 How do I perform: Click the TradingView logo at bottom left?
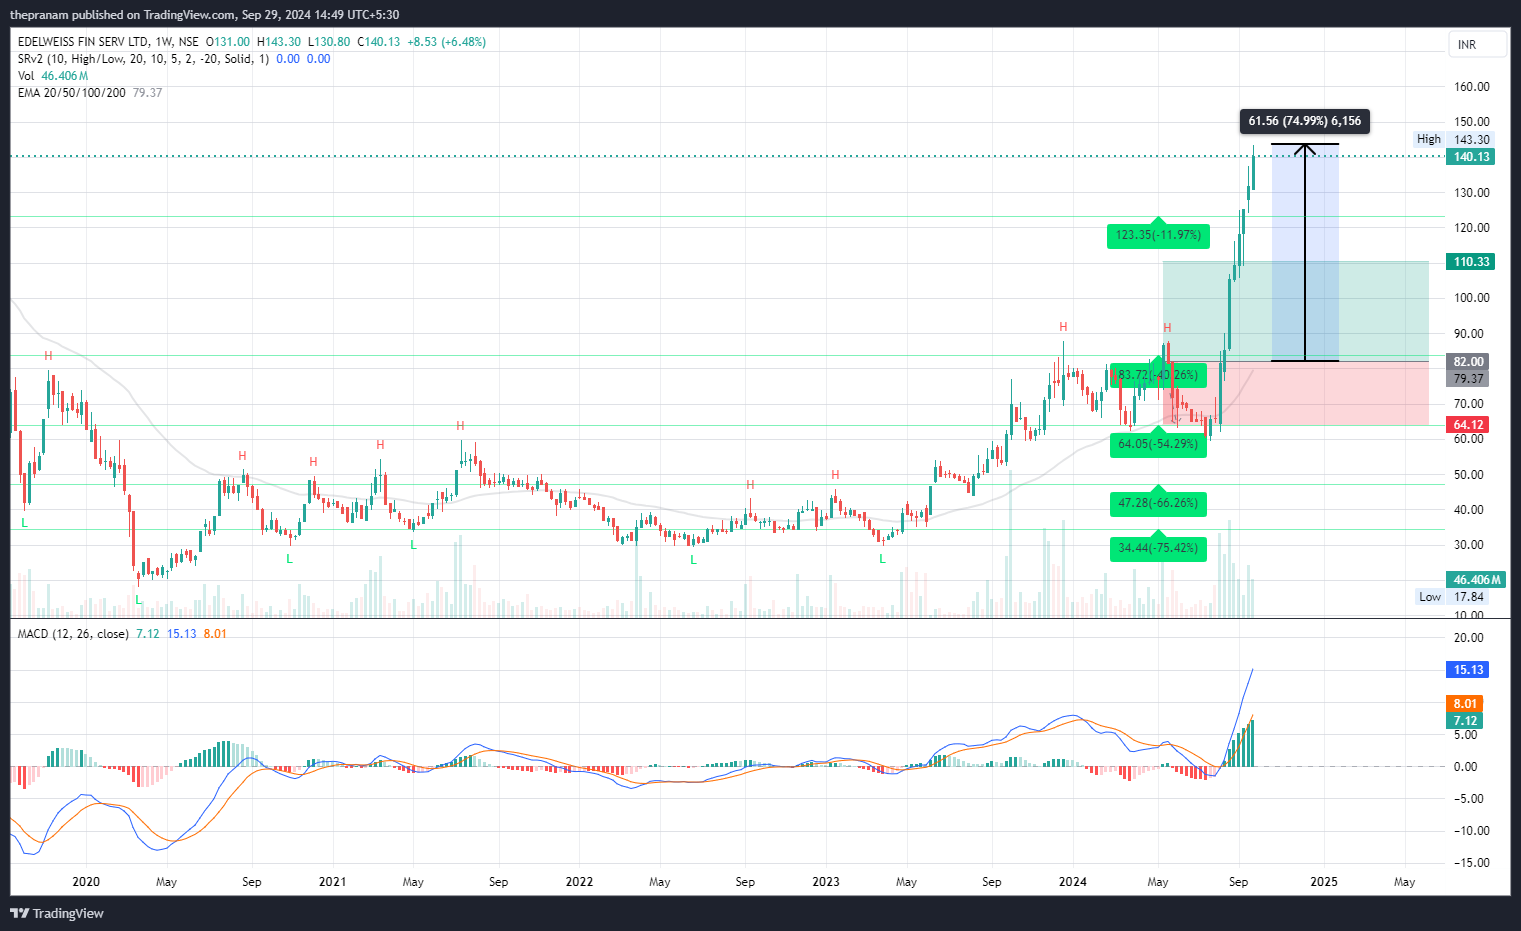pos(57,913)
